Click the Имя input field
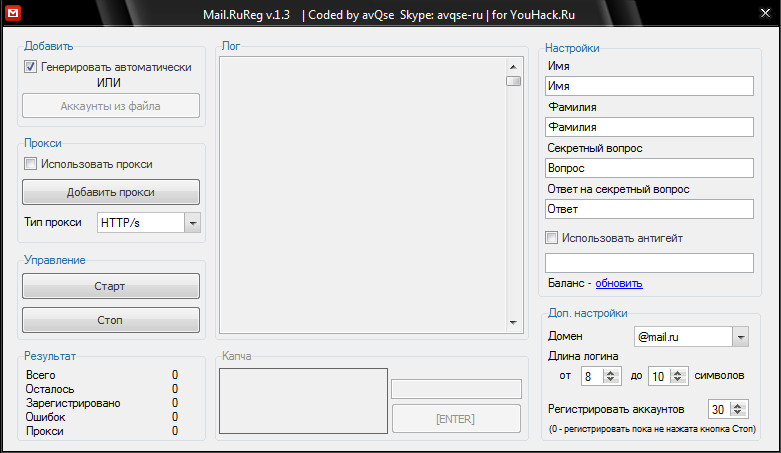Viewport: 781px width, 453px height. pyautogui.click(x=649, y=86)
